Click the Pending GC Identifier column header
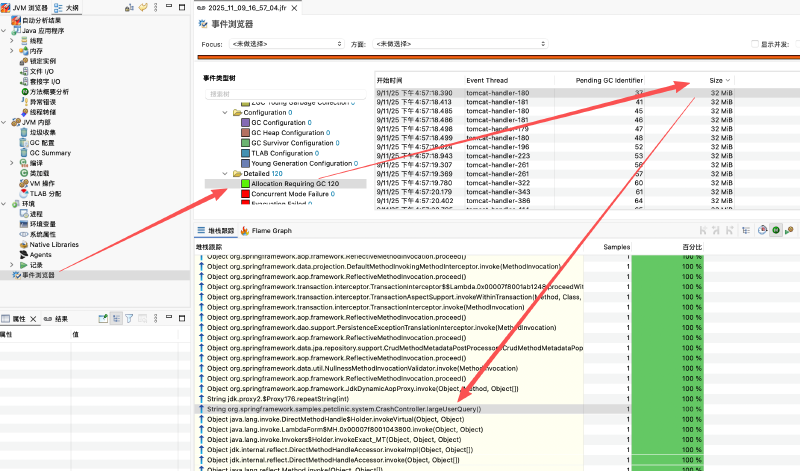800x471 pixels. coord(608,80)
